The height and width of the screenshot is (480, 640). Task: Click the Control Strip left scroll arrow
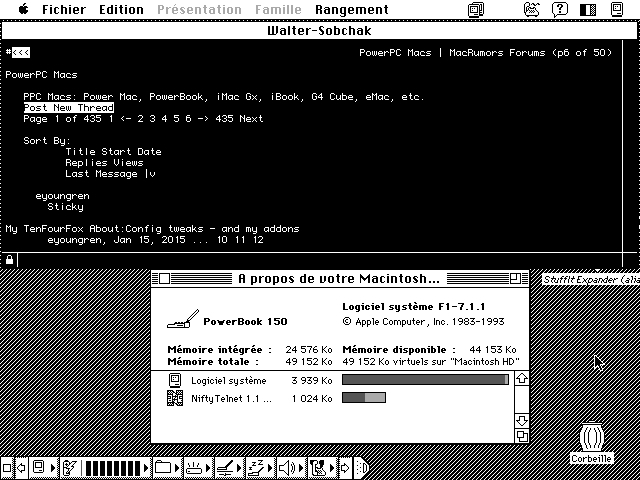pyautogui.click(x=21, y=467)
